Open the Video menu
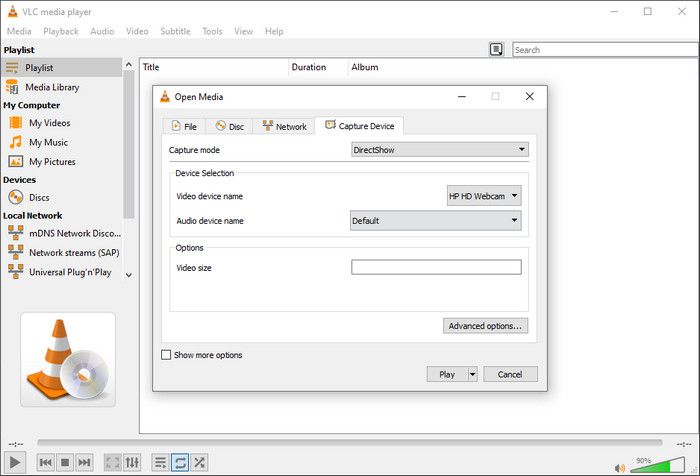This screenshot has height=476, width=700. tap(137, 31)
